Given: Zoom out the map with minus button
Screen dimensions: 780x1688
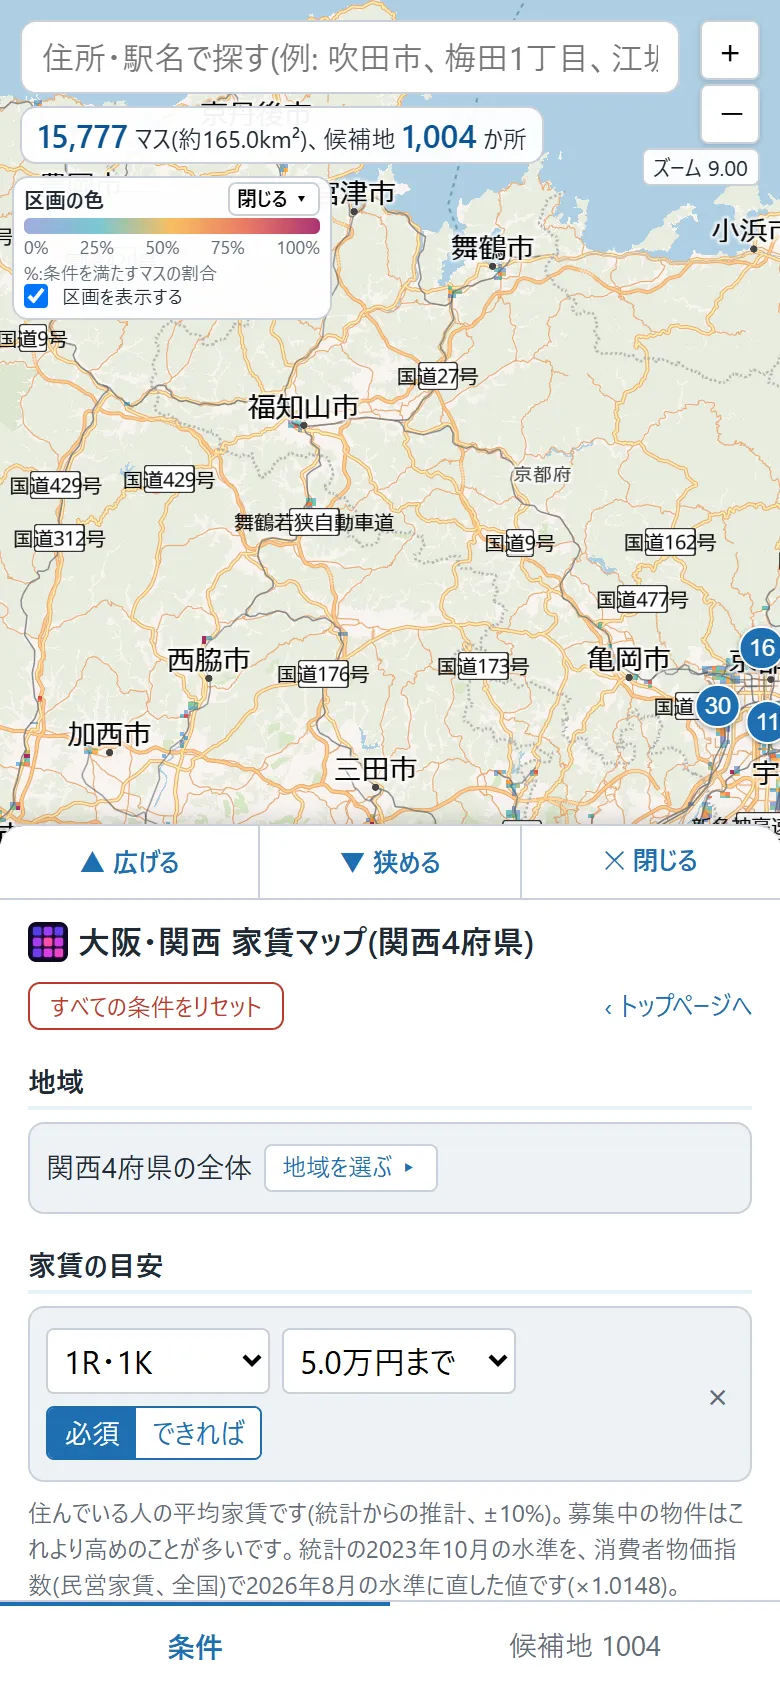Looking at the screenshot, I should point(730,113).
